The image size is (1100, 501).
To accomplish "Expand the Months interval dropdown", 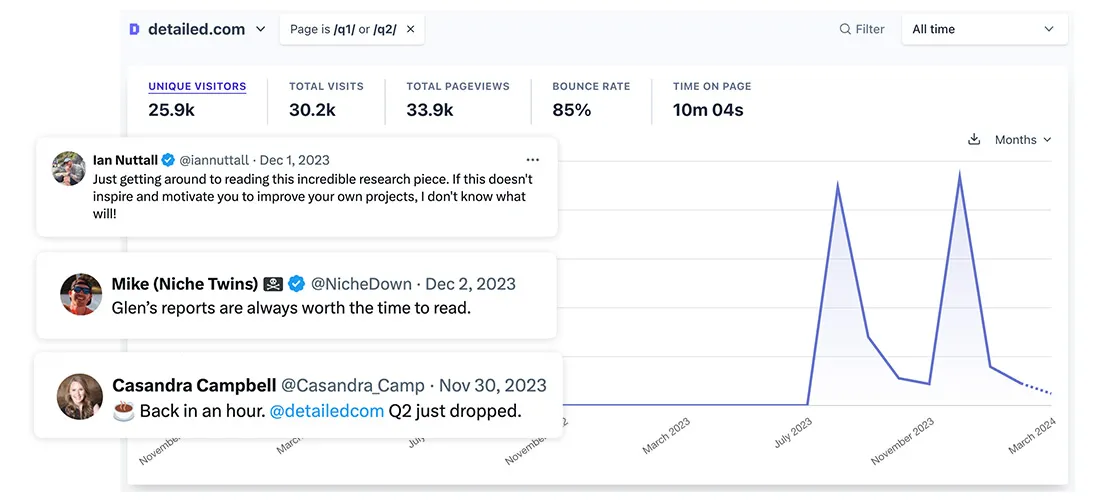I will [1022, 140].
